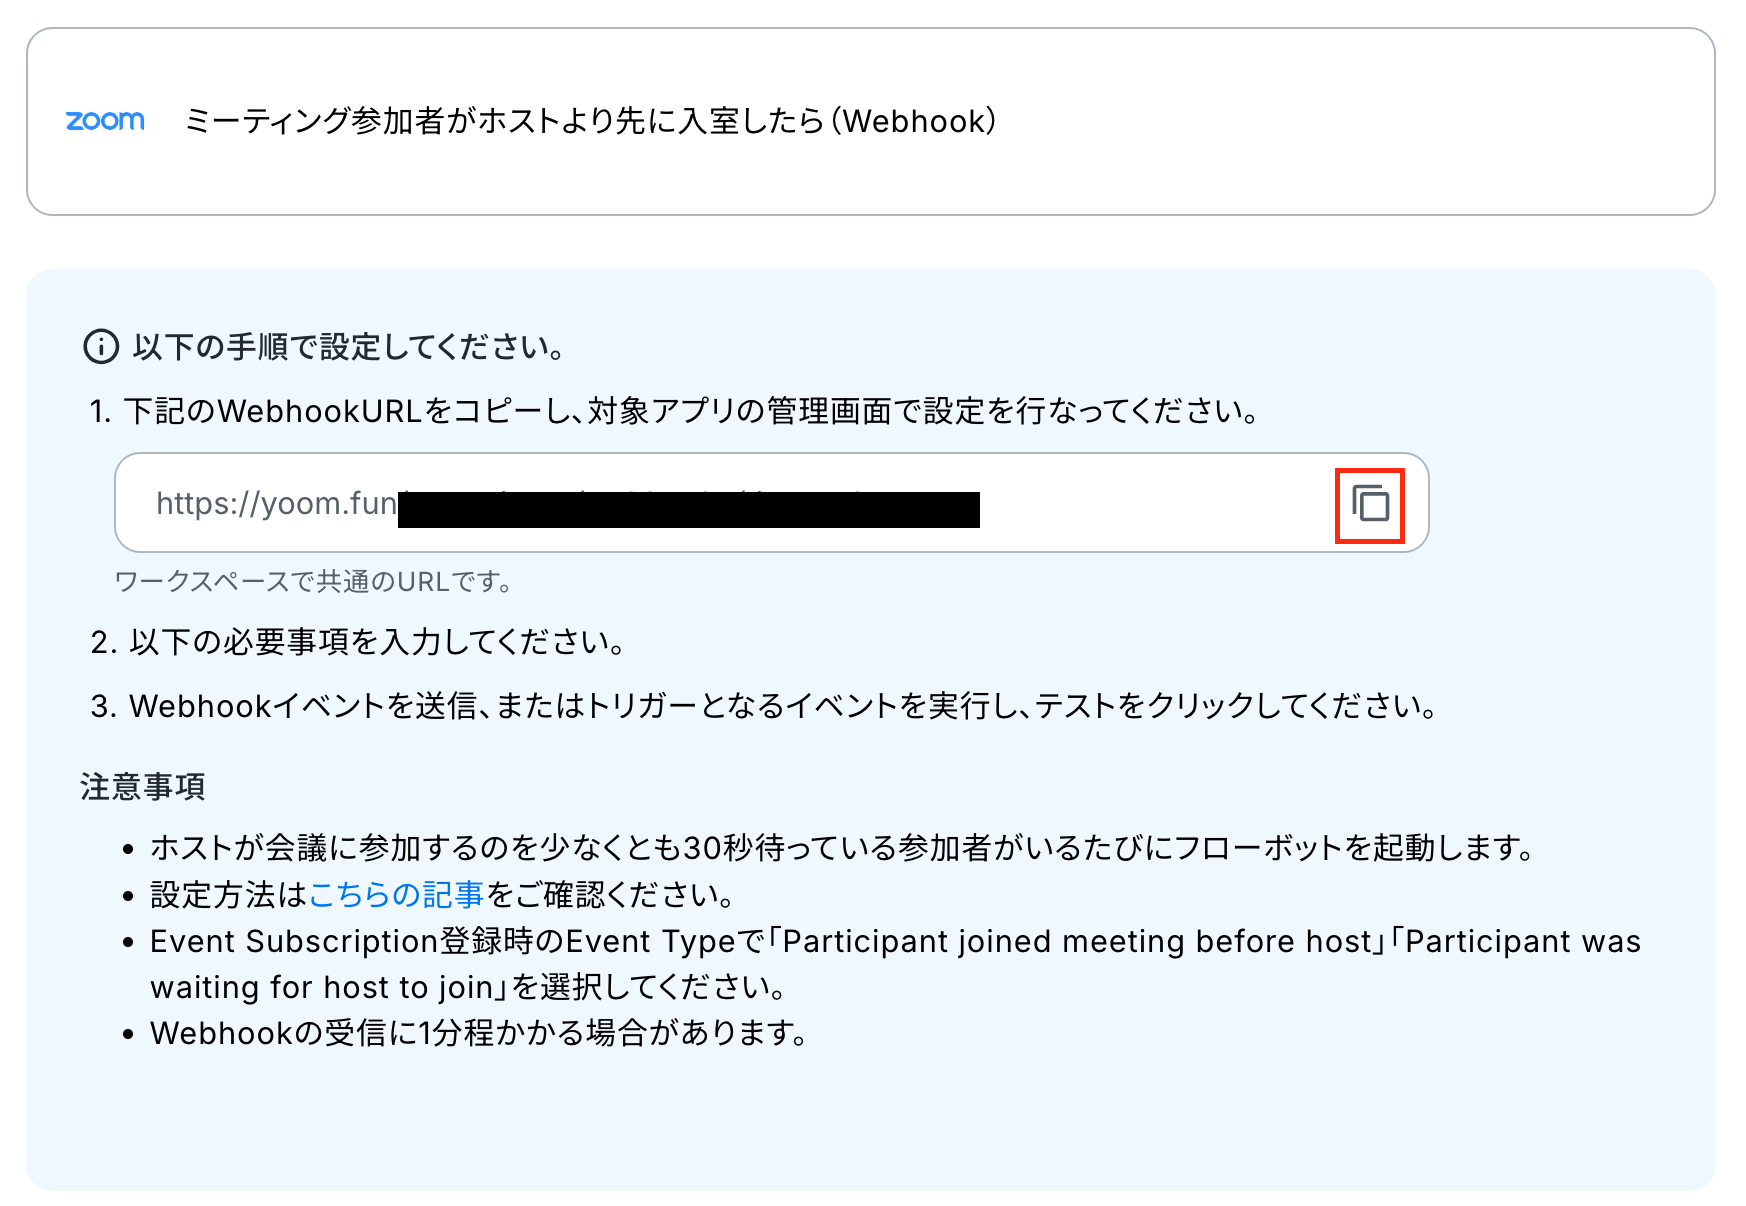Click the Zoom logo in the header card
Viewport: 1746px width, 1206px height.
point(105,121)
